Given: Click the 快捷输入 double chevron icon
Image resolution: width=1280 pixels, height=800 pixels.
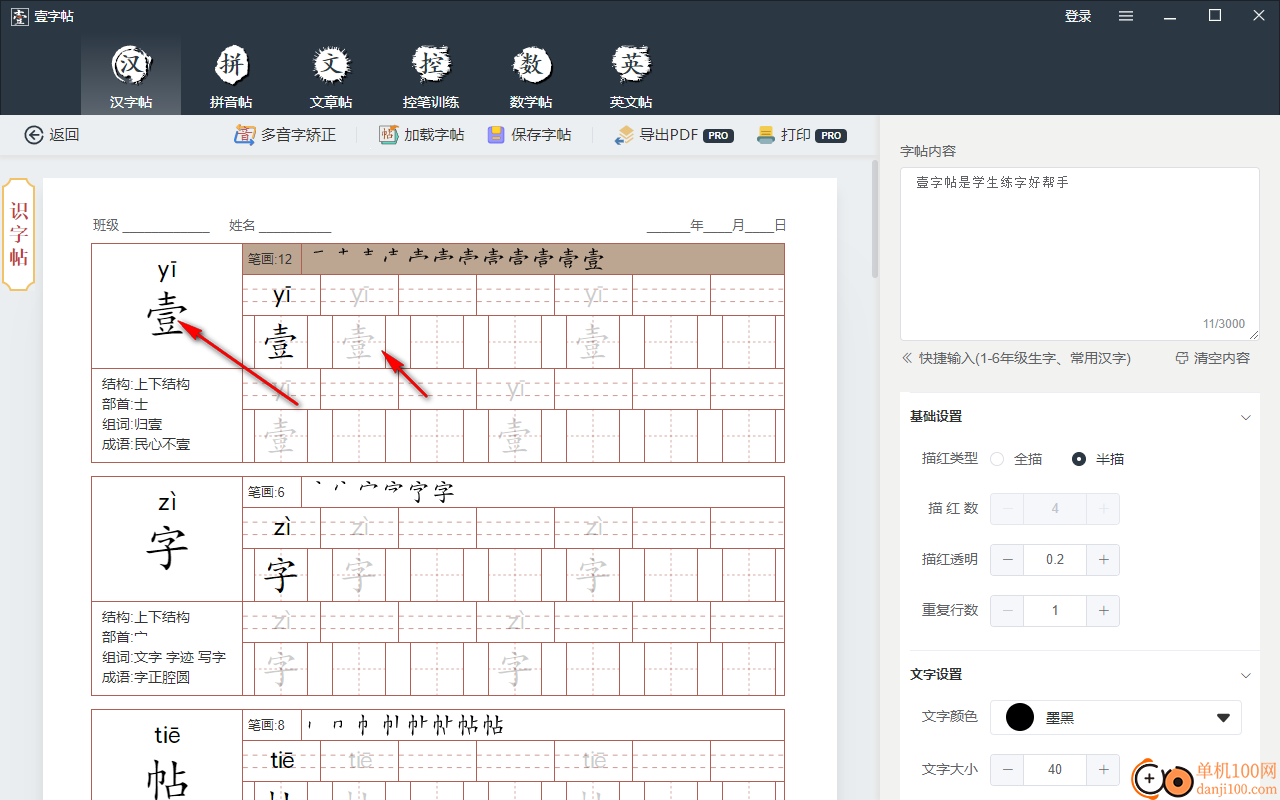Looking at the screenshot, I should click(x=908, y=358).
